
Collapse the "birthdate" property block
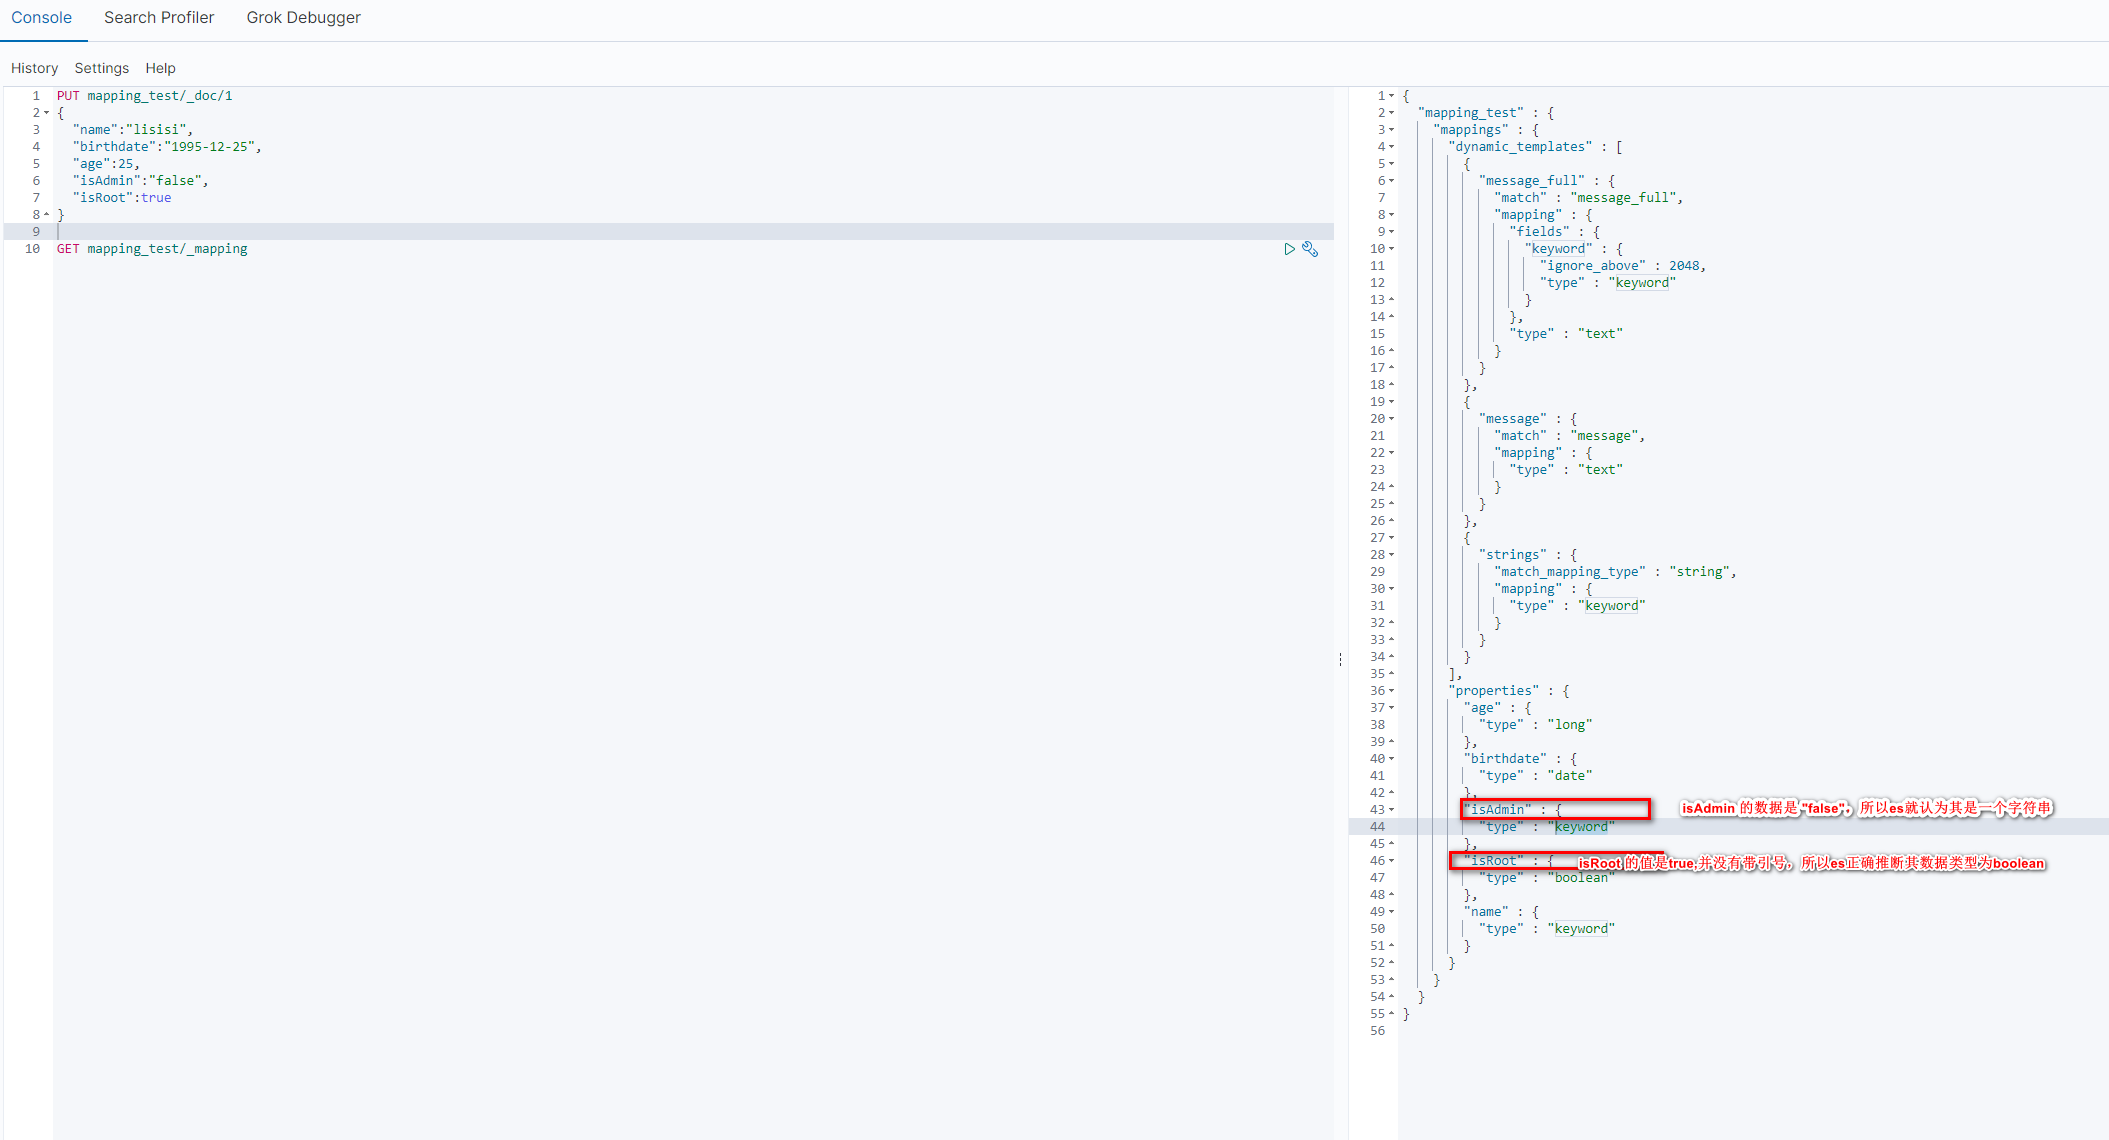(x=1391, y=758)
